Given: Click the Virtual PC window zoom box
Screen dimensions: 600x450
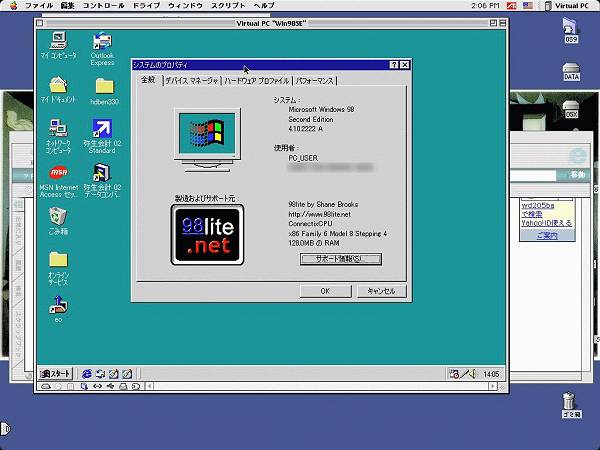Looking at the screenshot, I should point(493,23).
